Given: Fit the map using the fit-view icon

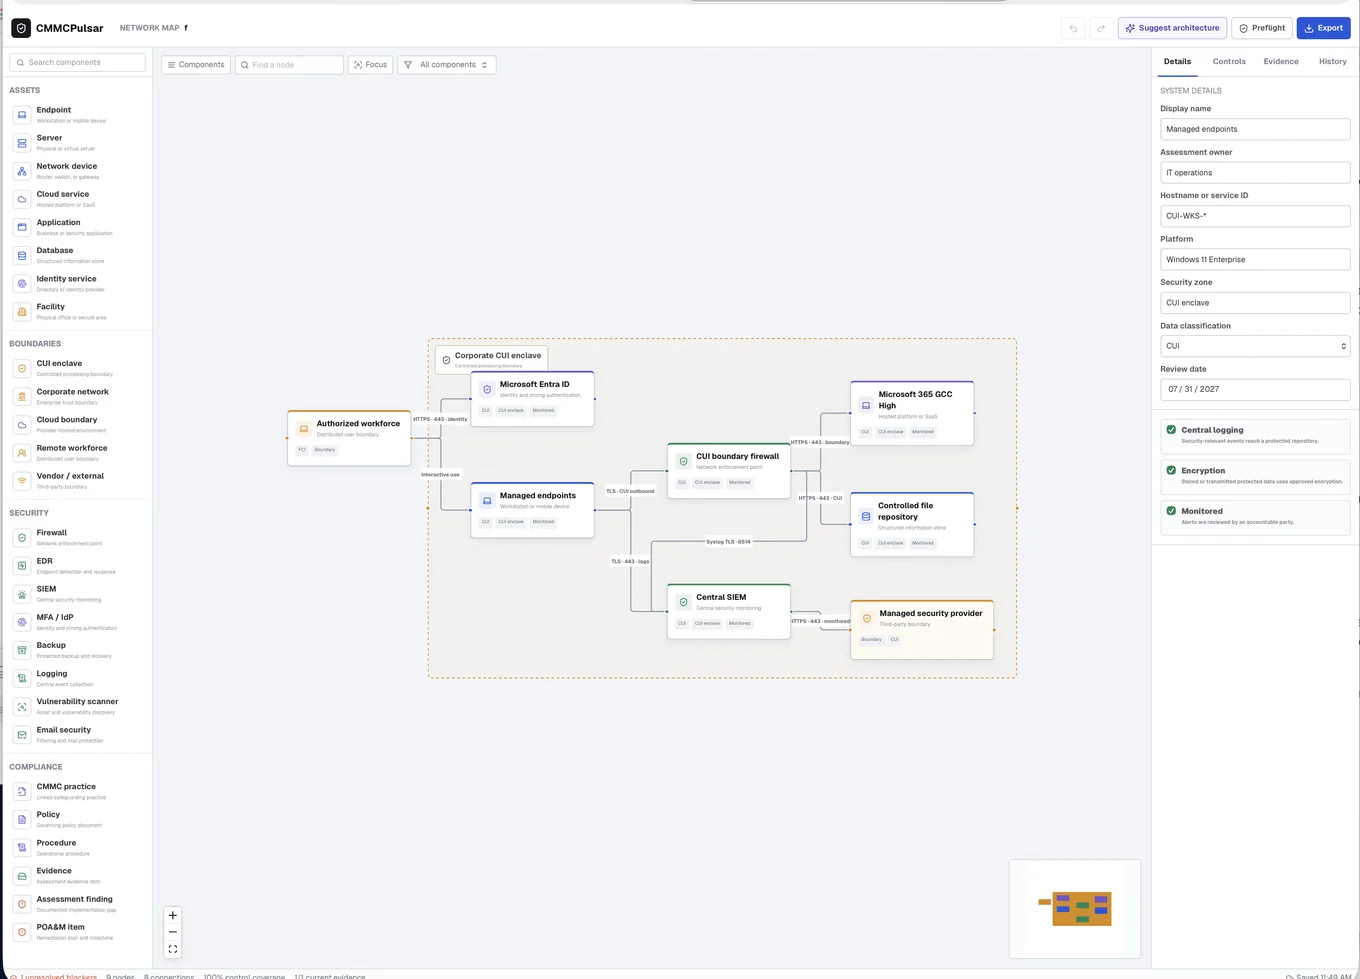Looking at the screenshot, I should coord(173,949).
